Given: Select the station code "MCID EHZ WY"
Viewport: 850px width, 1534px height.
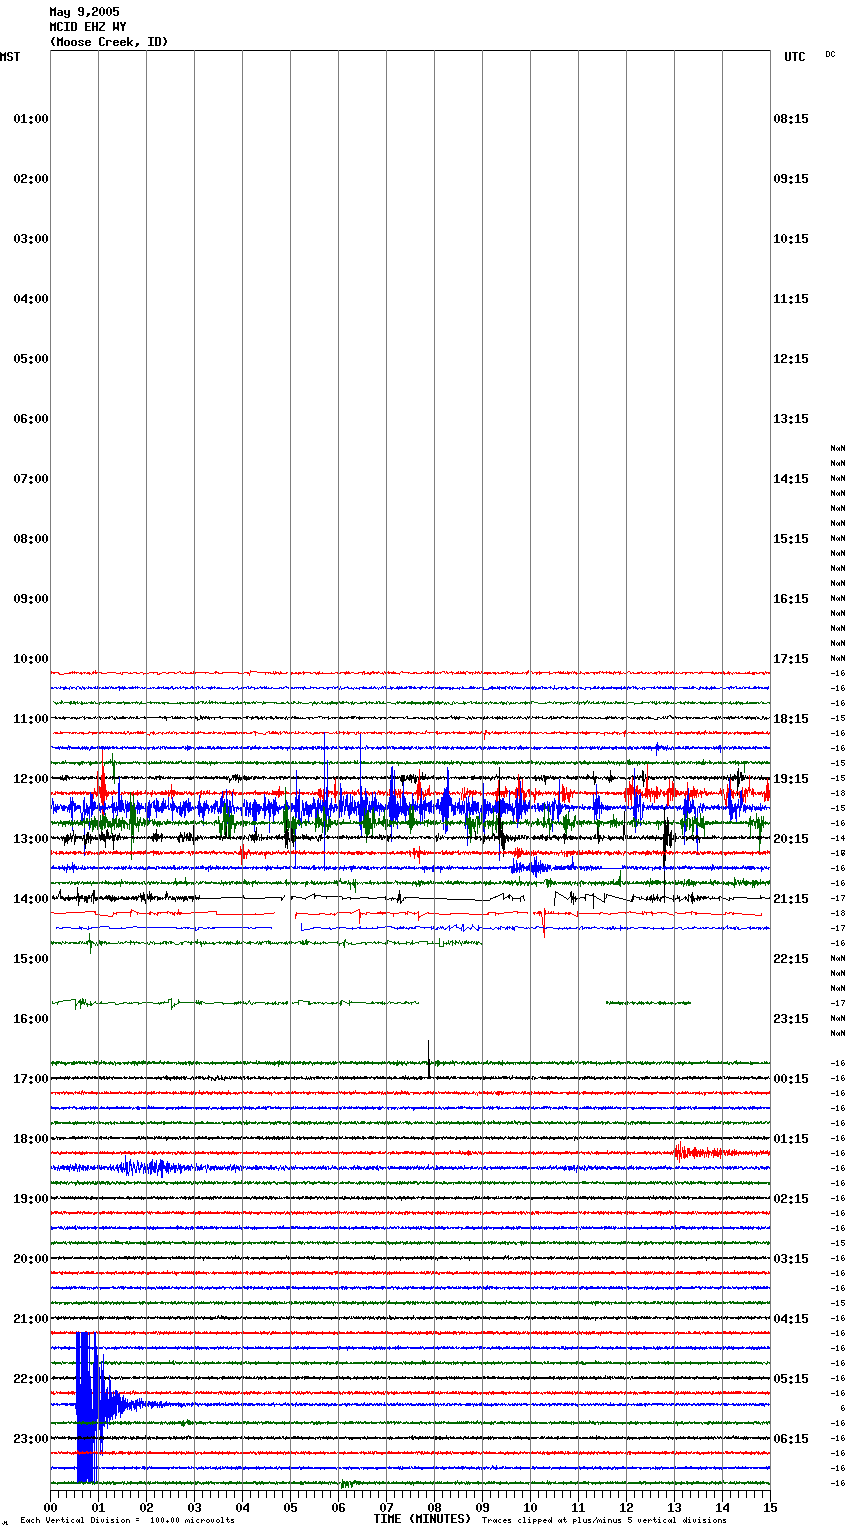Looking at the screenshot, I should point(88,27).
